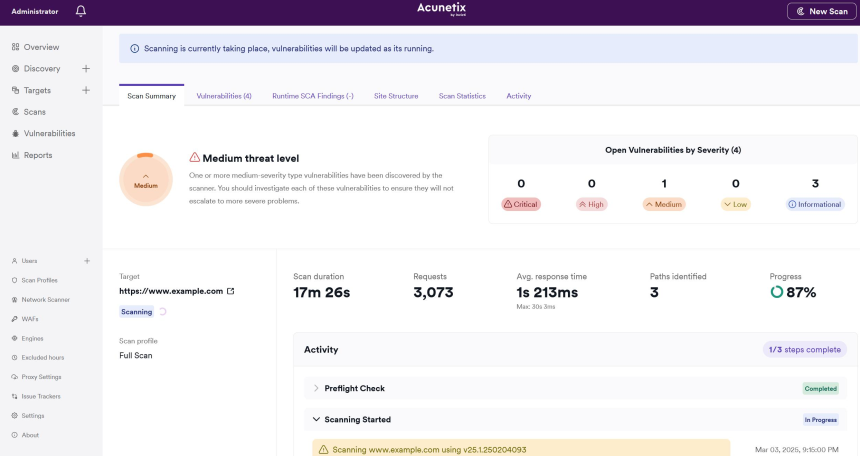This screenshot has width=860, height=456.
Task: Click the Mar 03, 2025 timestamp
Action: click(796, 449)
